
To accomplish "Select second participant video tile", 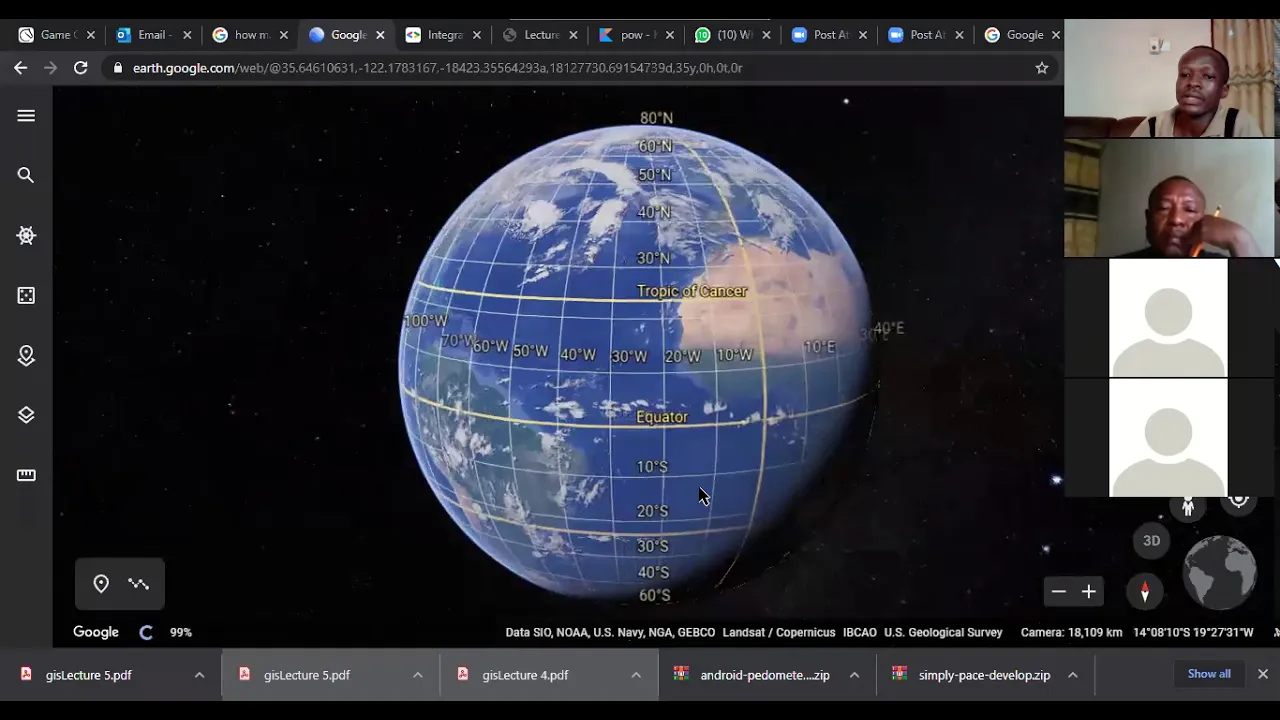I will pos(1171,198).
